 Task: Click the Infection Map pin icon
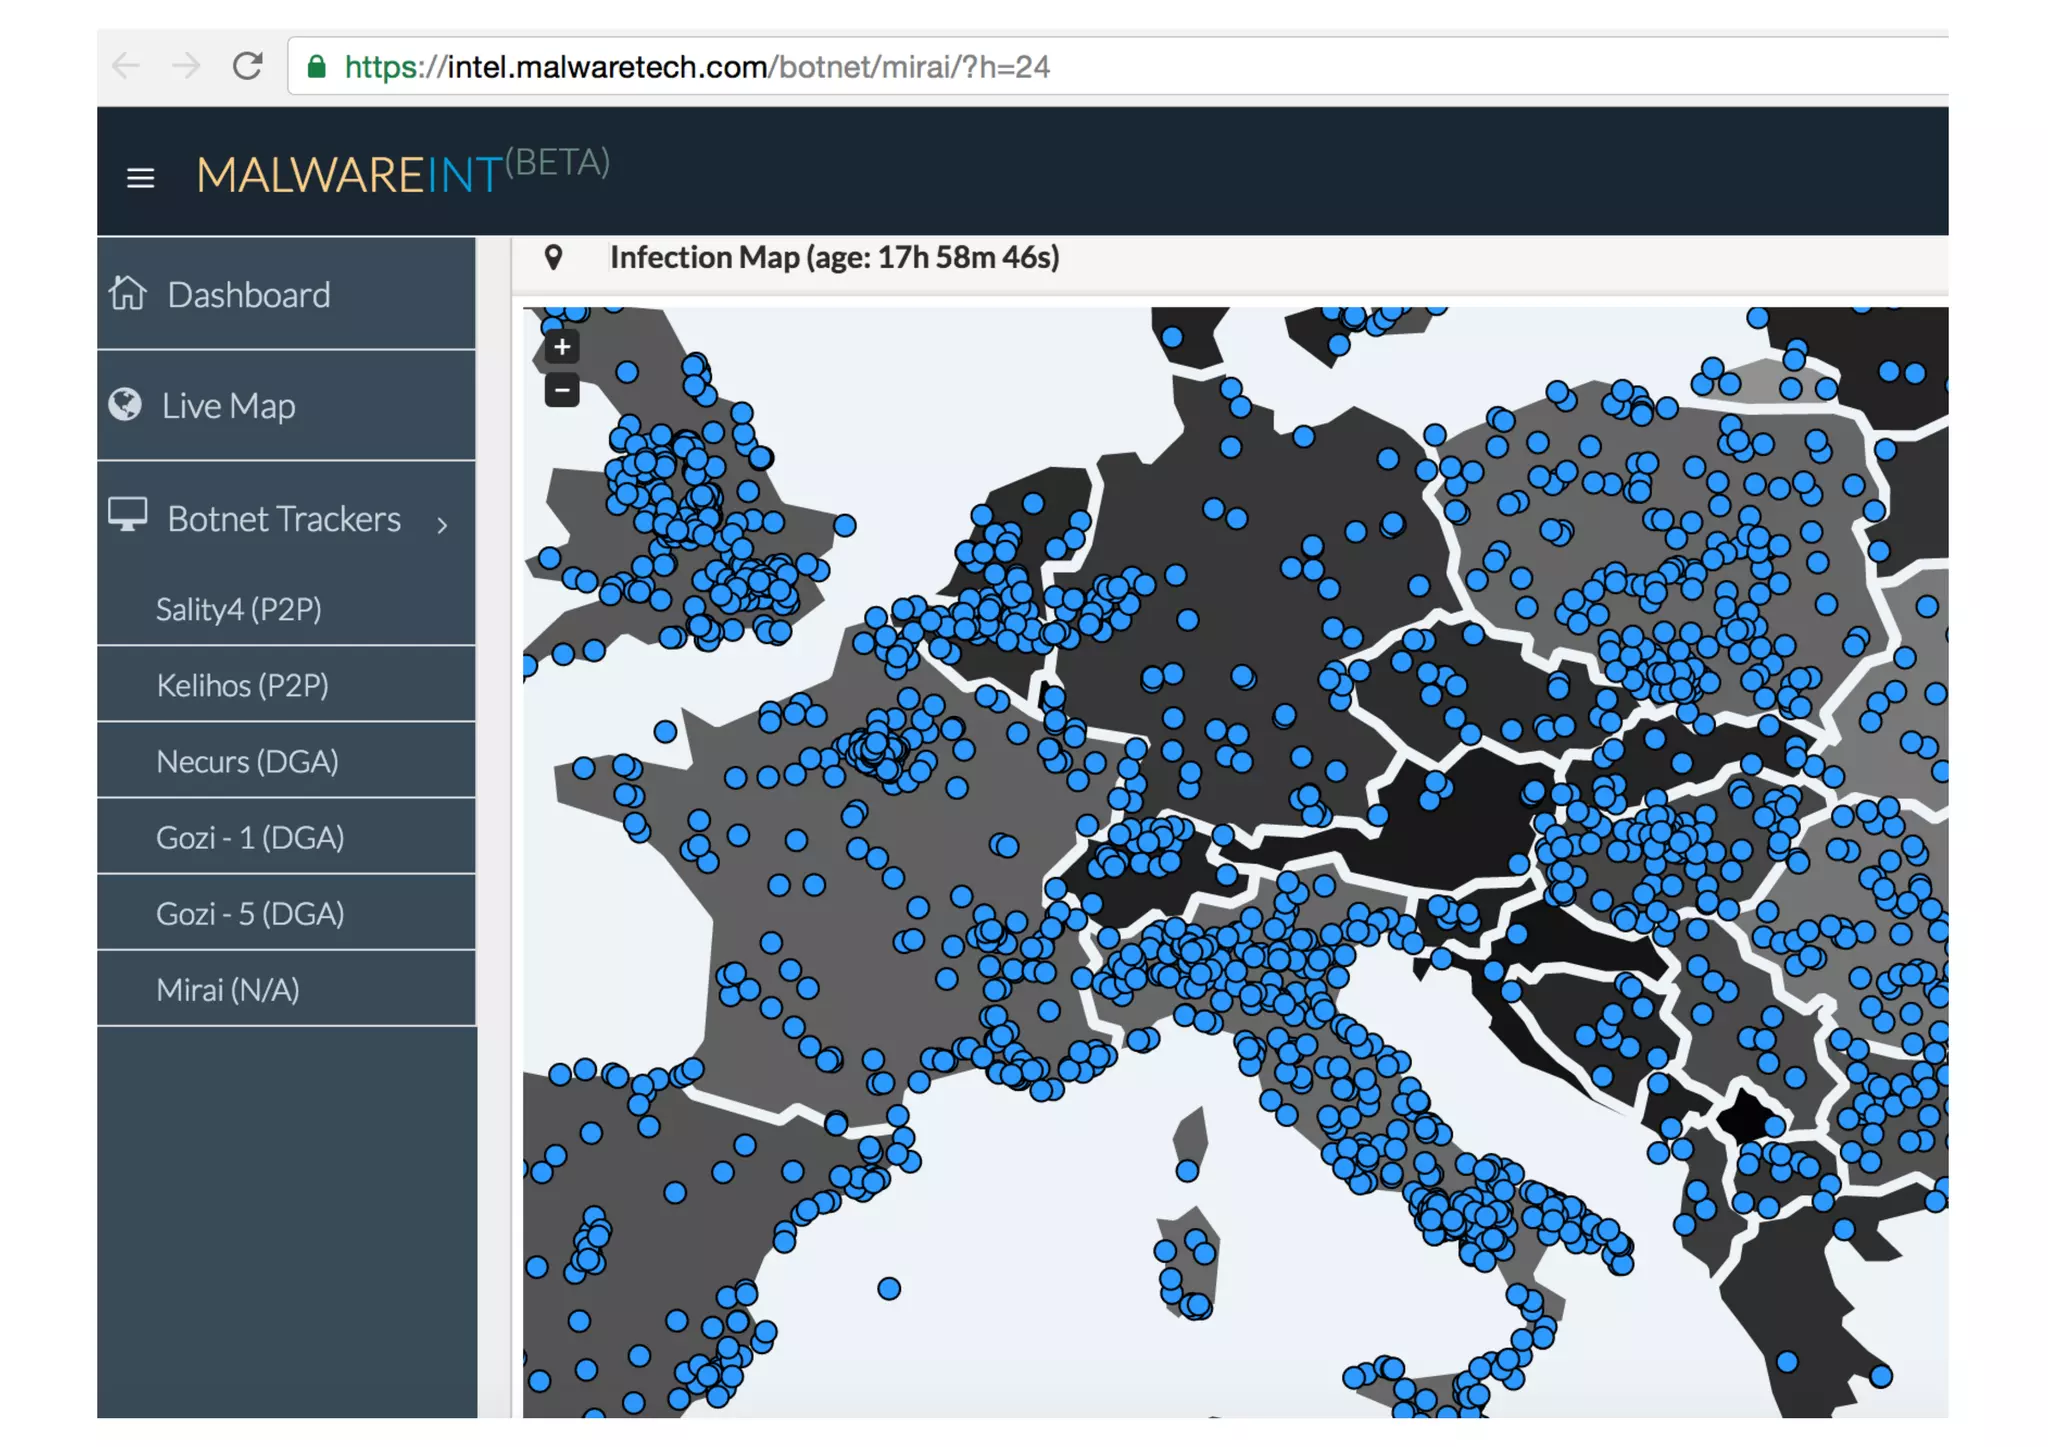tap(553, 258)
